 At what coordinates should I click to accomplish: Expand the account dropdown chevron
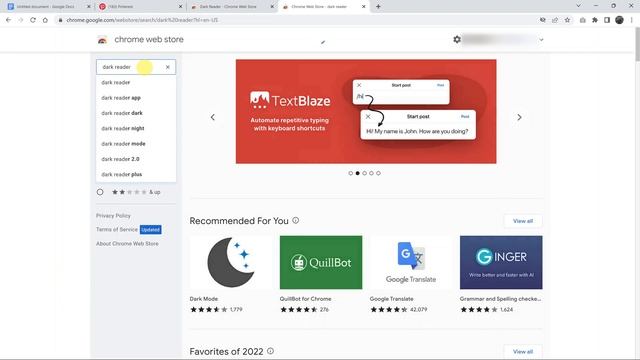click(541, 40)
